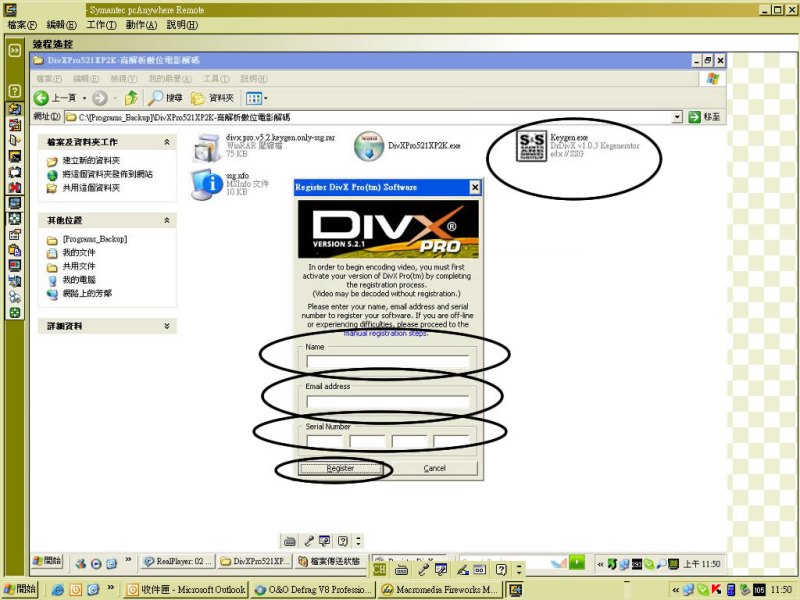Select the ssg.nfo file icon
This screenshot has width=800, height=600.
(206, 184)
